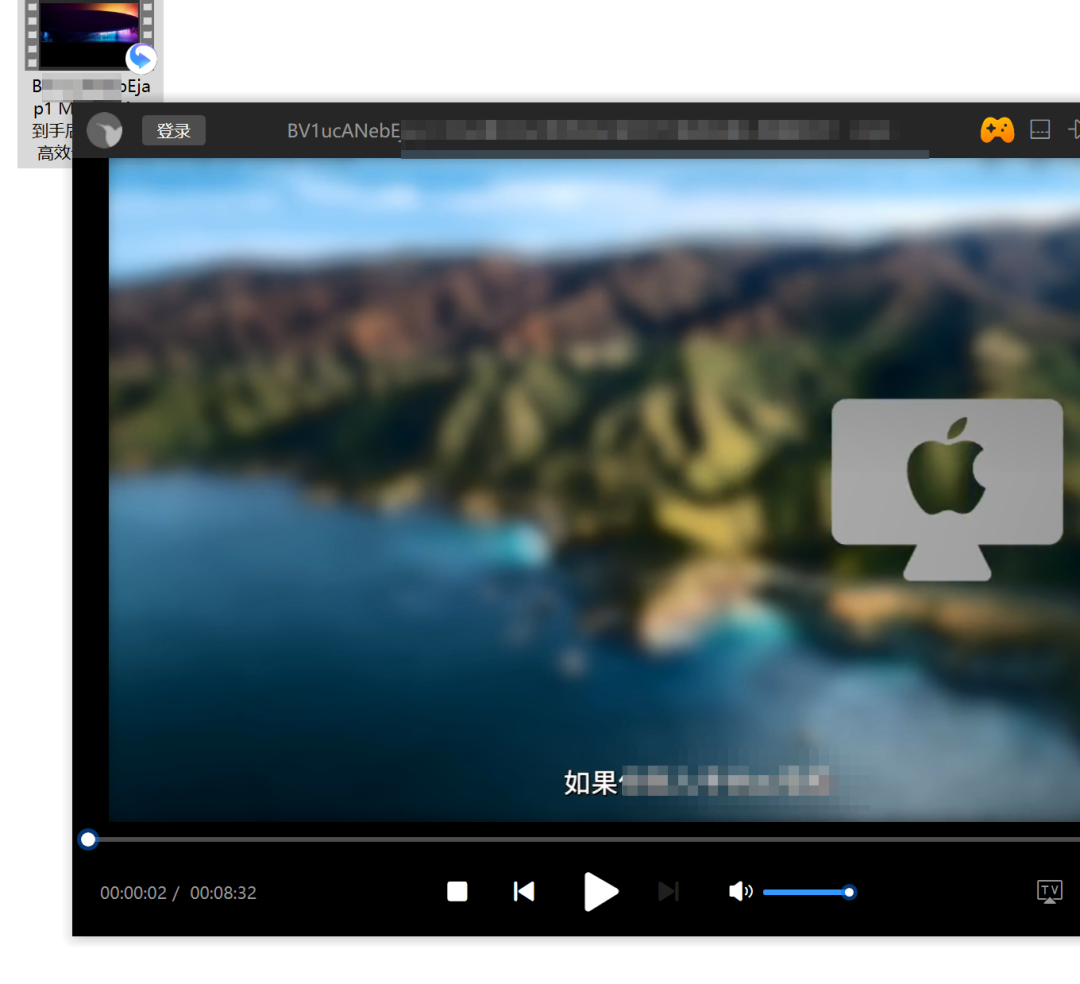
Task: Switch to mini player mode icon
Action: click(x=1039, y=129)
